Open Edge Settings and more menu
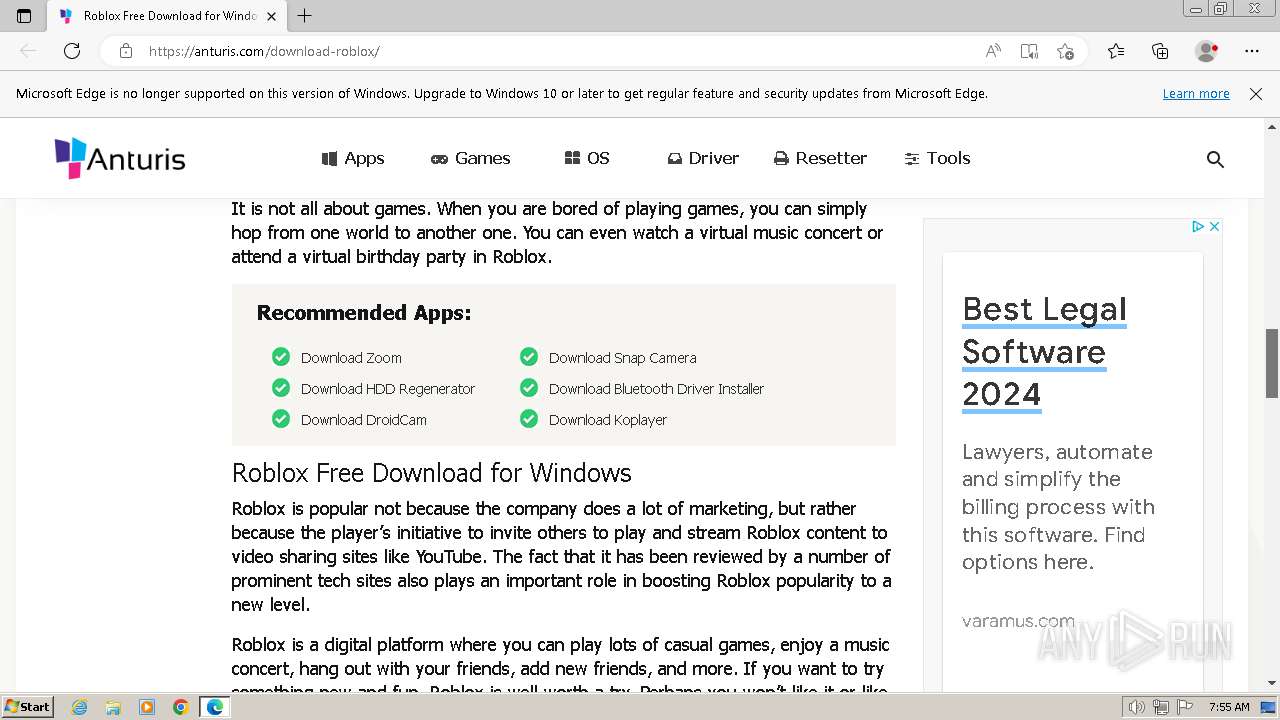1280x720 pixels. (1252, 51)
